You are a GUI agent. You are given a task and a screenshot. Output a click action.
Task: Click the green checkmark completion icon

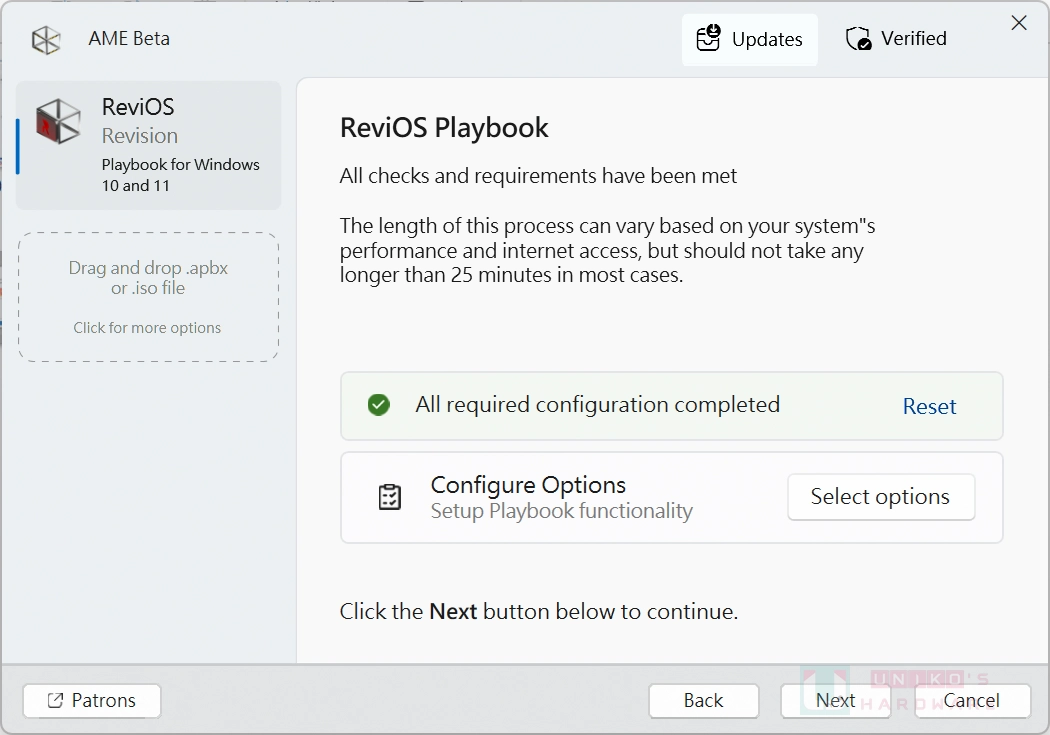point(378,405)
